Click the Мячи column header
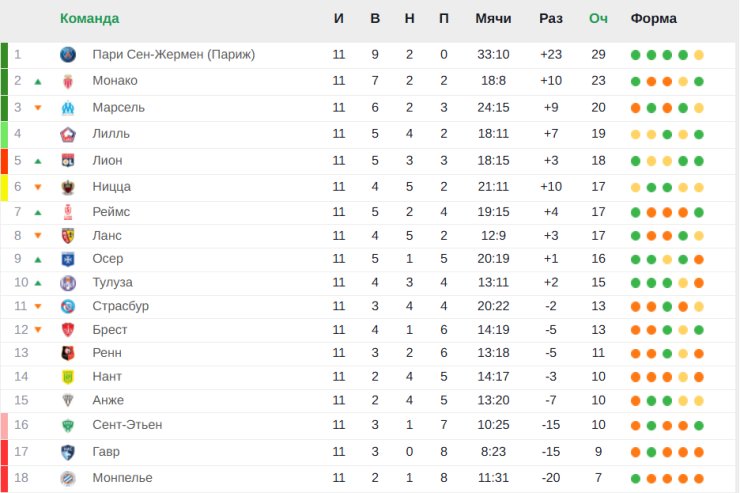This screenshot has height=493, width=740. click(x=493, y=18)
